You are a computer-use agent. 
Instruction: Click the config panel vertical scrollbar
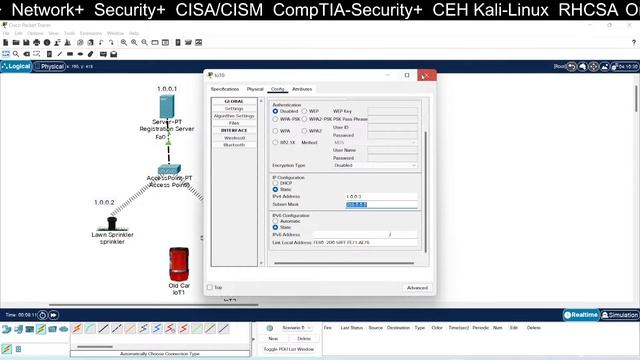425,192
